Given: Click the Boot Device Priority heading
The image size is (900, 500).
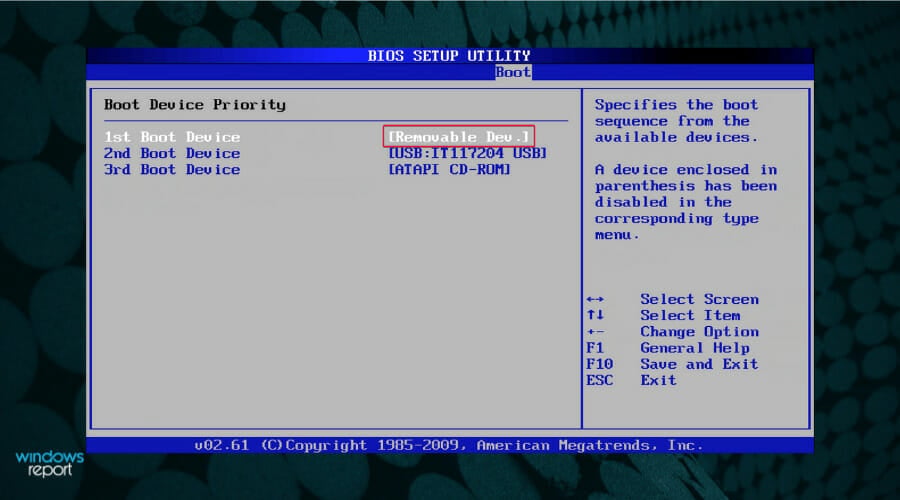Looking at the screenshot, I should pyautogui.click(x=195, y=104).
